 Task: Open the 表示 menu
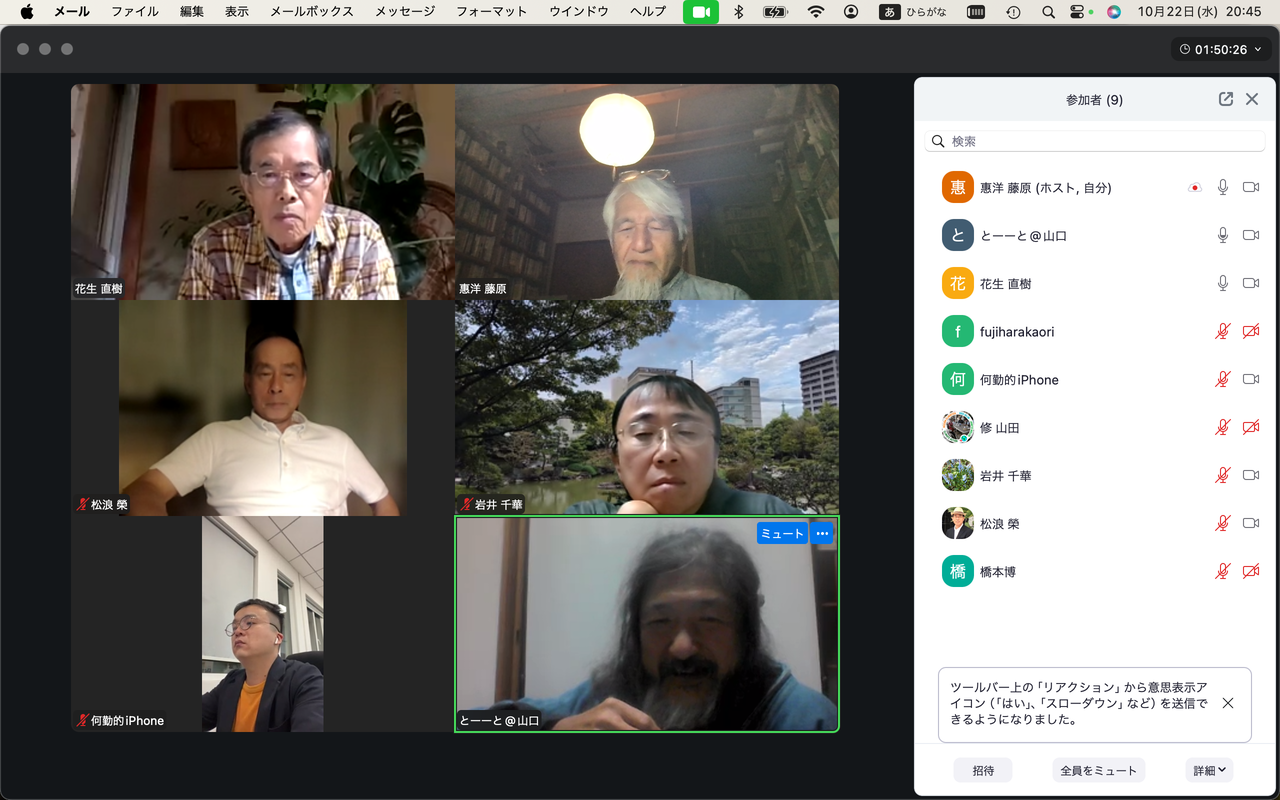237,12
